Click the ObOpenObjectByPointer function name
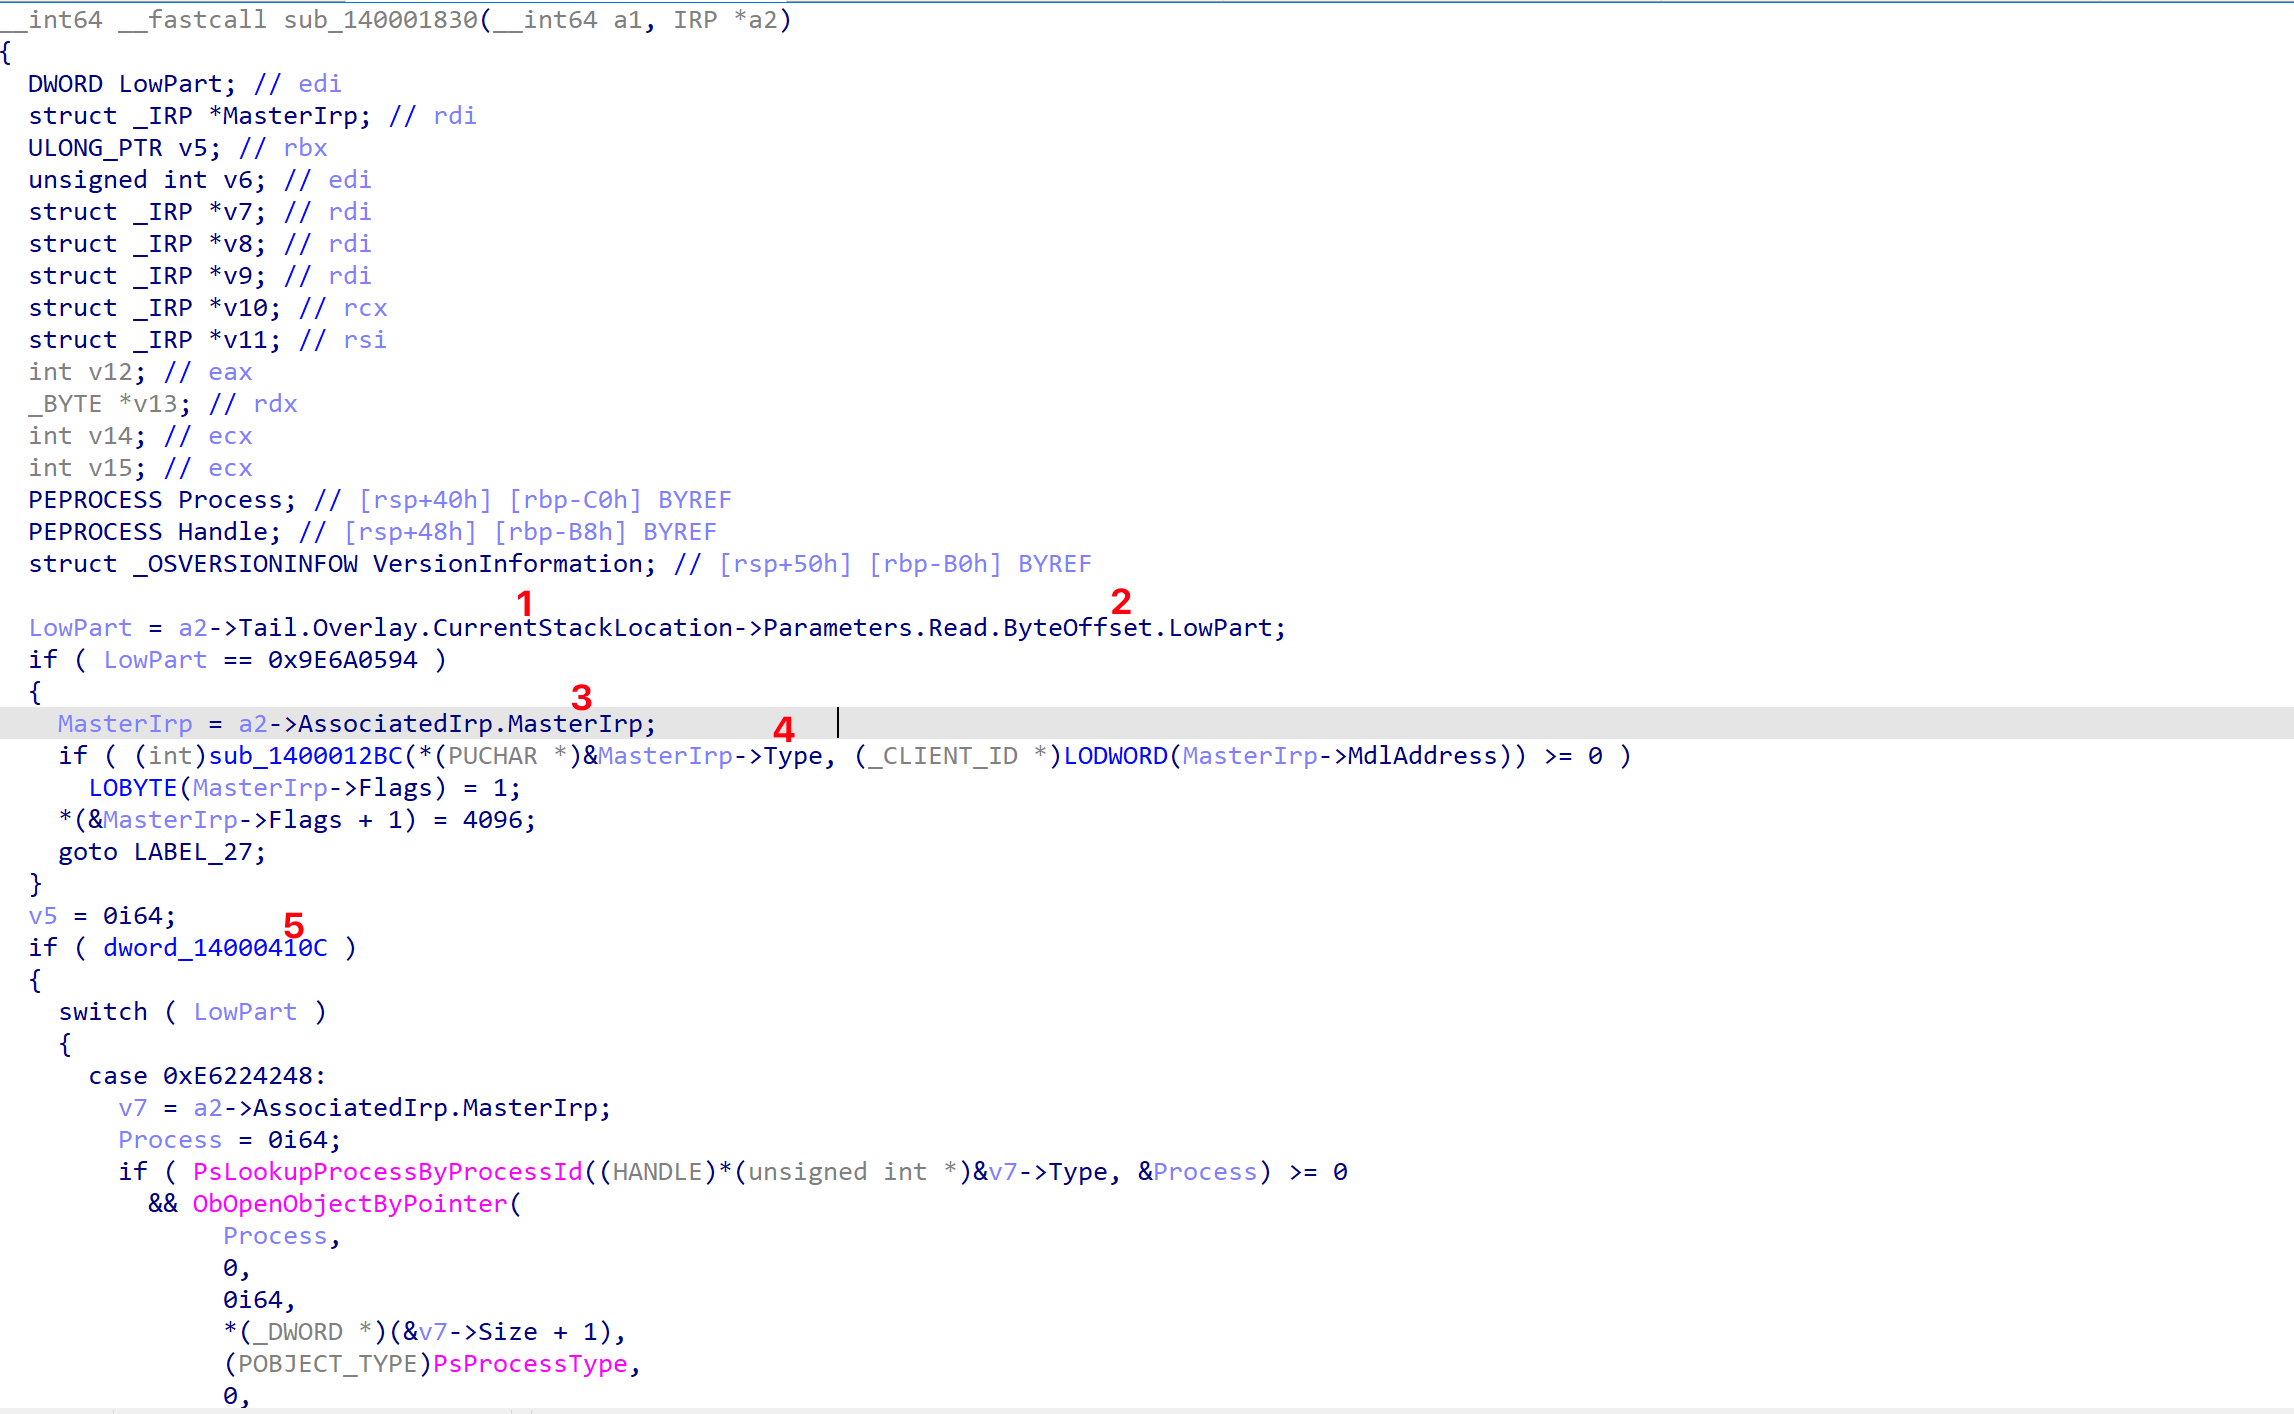Screen dimensions: 2294x1414 click(350, 1204)
